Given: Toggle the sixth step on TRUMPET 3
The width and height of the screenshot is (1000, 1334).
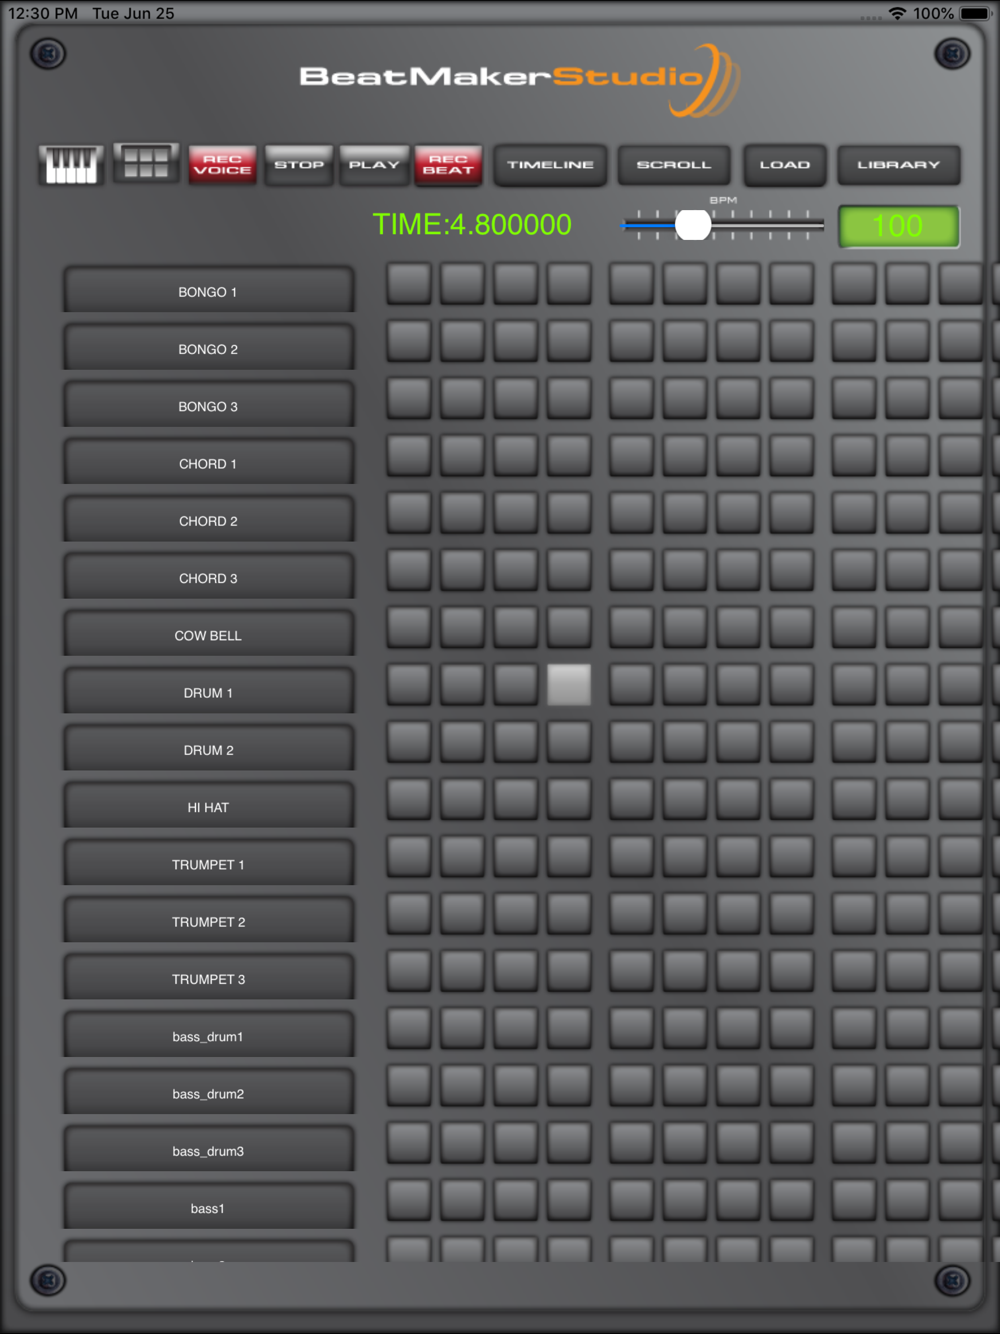Looking at the screenshot, I should [x=685, y=971].
